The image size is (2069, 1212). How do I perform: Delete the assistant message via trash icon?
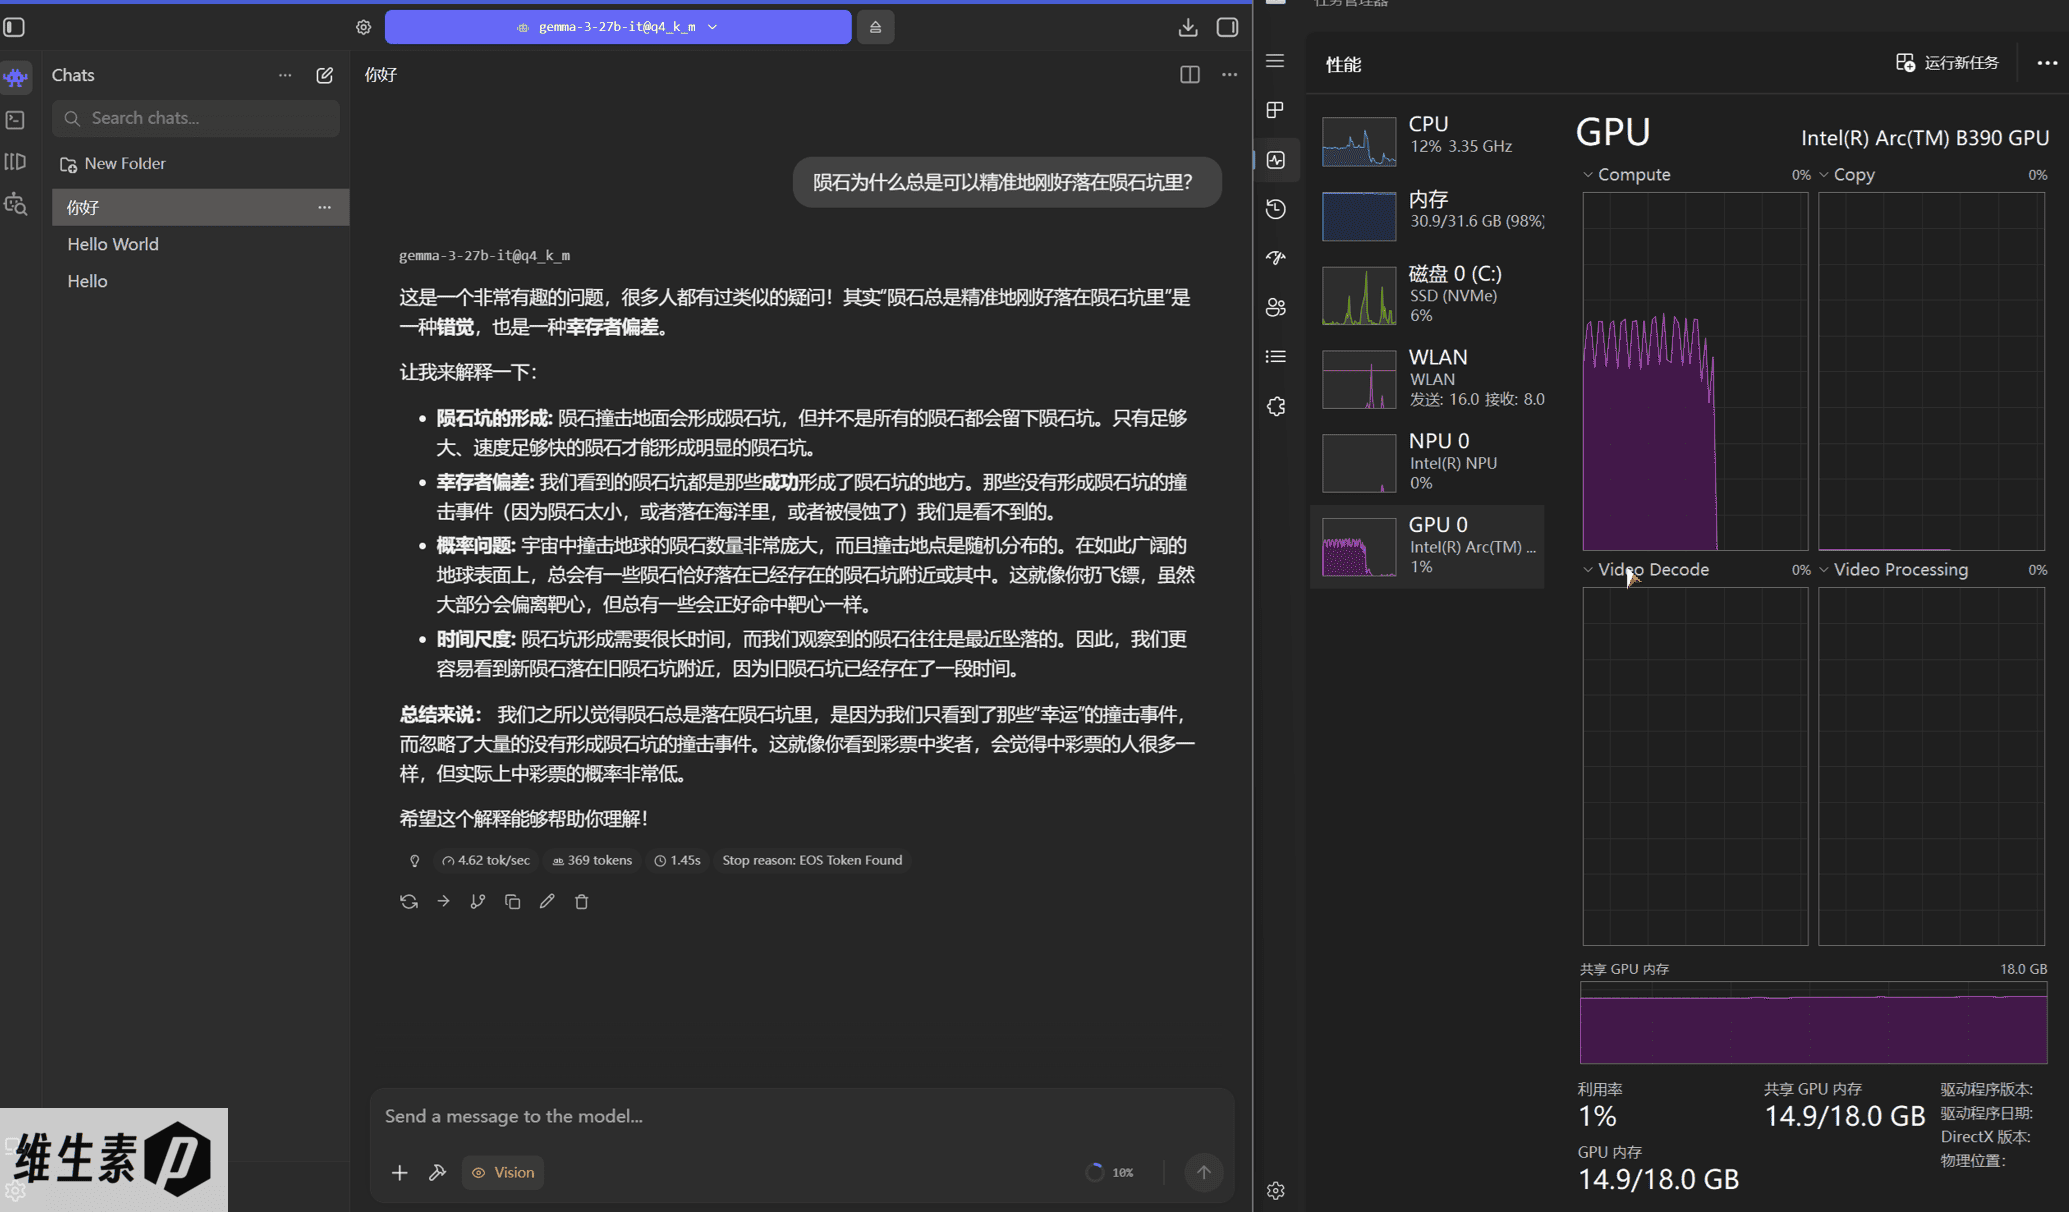pos(582,902)
